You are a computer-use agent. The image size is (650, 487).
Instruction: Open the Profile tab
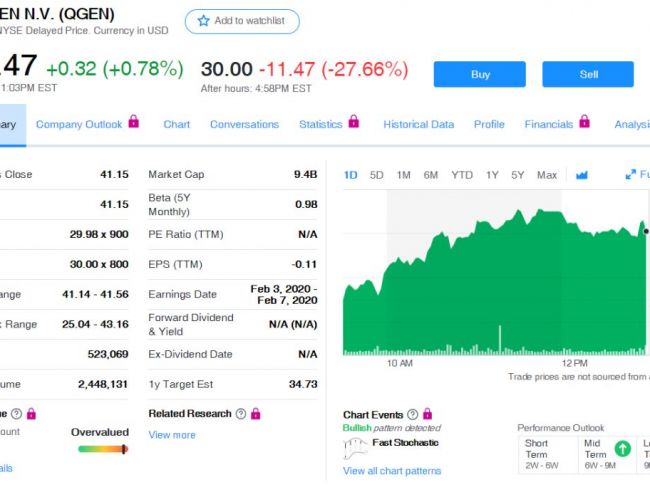click(x=489, y=124)
